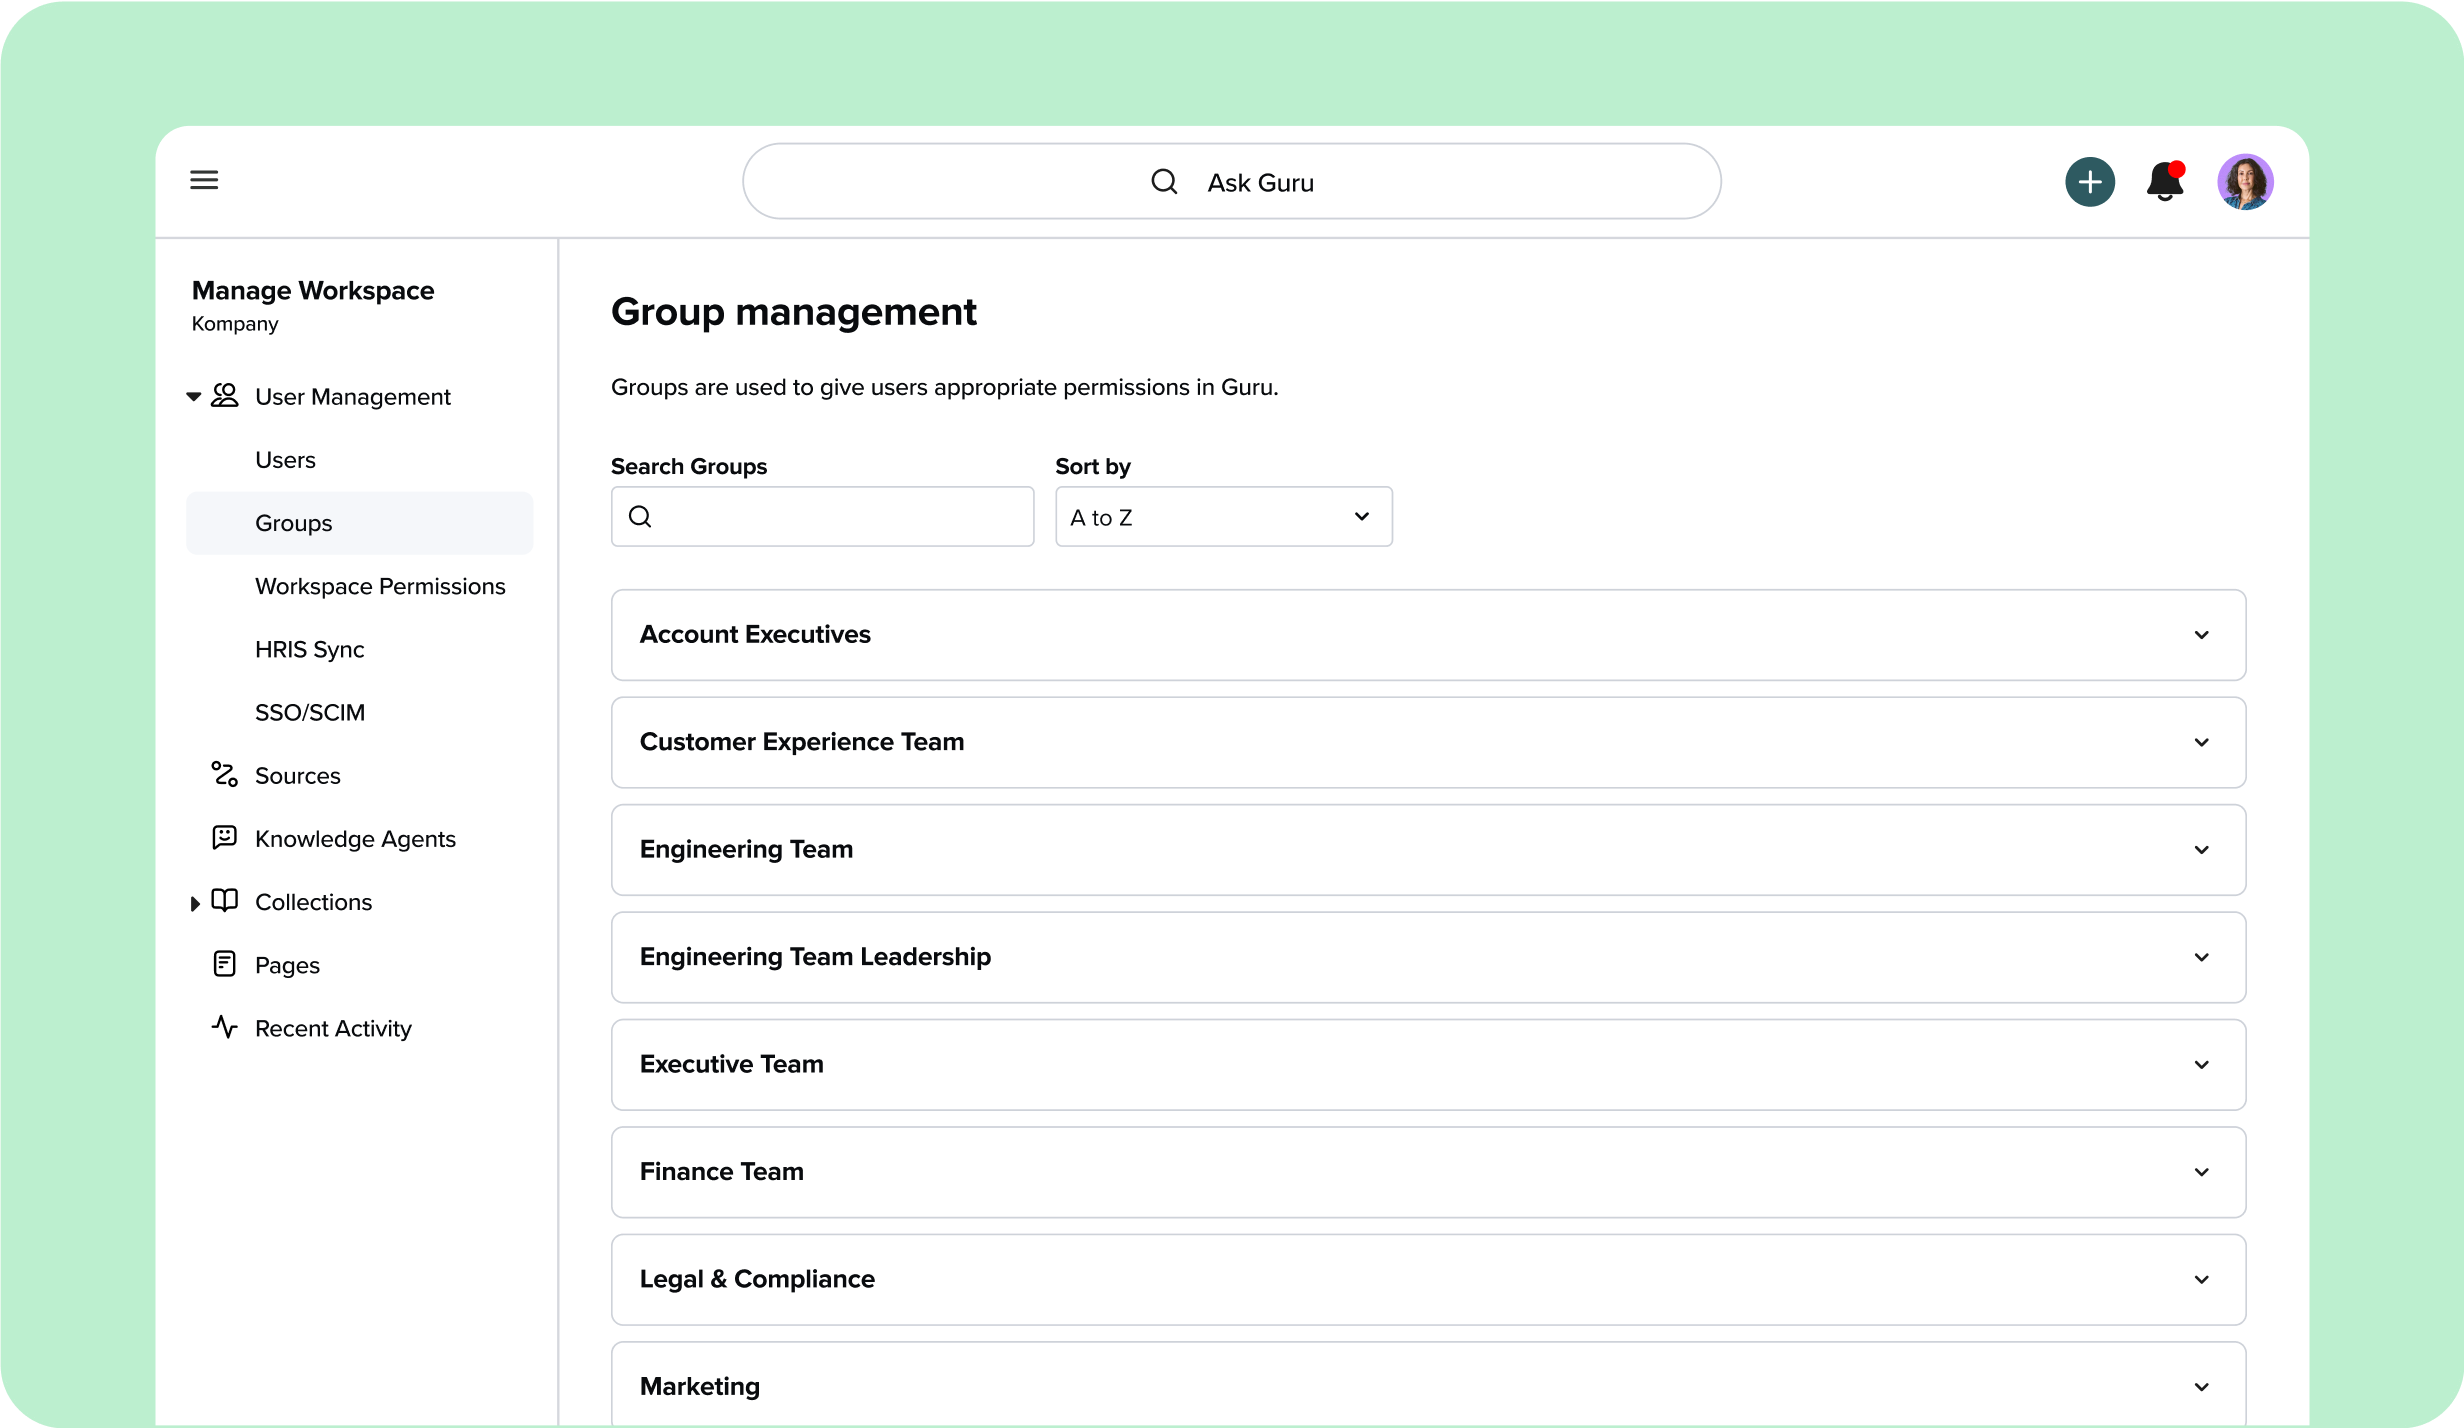2464x1428 pixels.
Task: Expand the Finance Team chevron
Action: 2201,1172
